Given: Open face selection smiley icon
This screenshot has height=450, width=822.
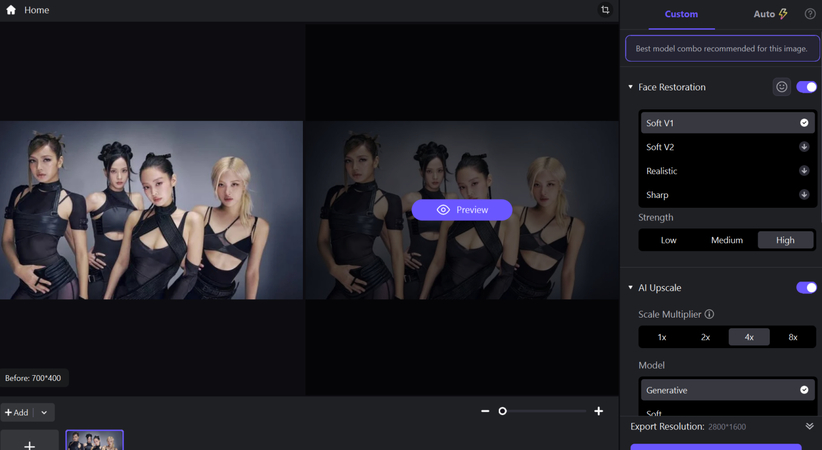Looking at the screenshot, I should (782, 87).
